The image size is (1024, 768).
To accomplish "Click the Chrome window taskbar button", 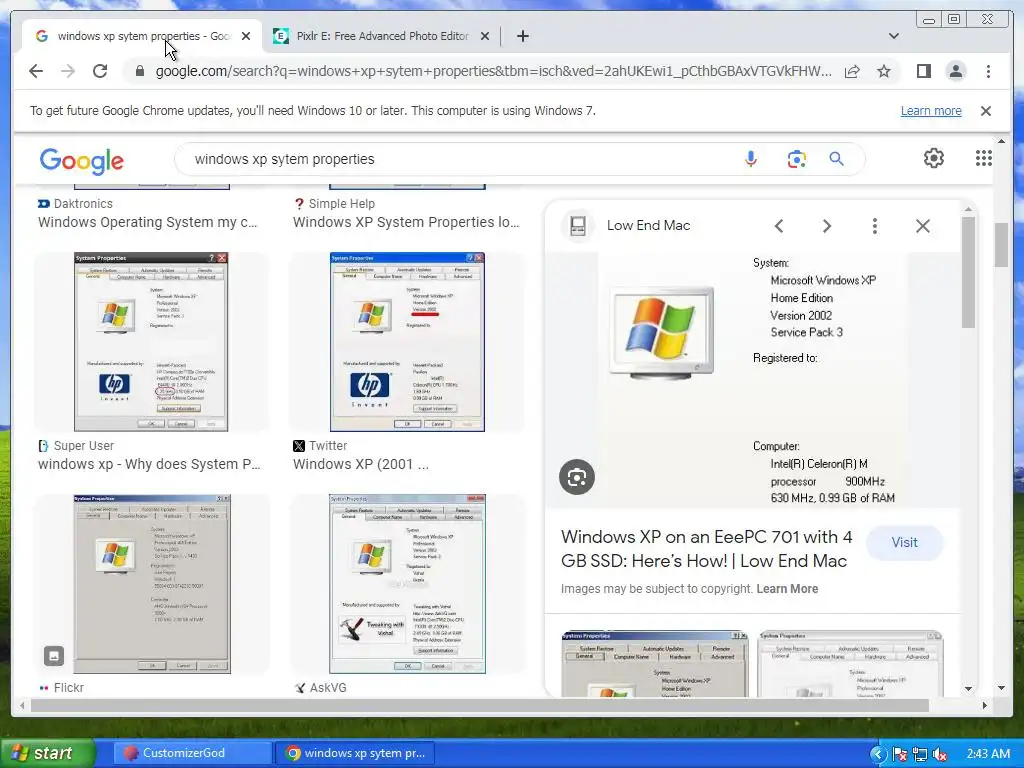I will [x=355, y=754].
